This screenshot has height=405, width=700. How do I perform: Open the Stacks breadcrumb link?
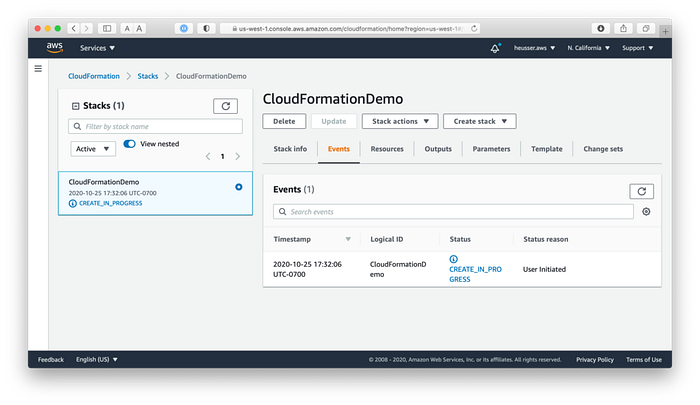(x=148, y=76)
